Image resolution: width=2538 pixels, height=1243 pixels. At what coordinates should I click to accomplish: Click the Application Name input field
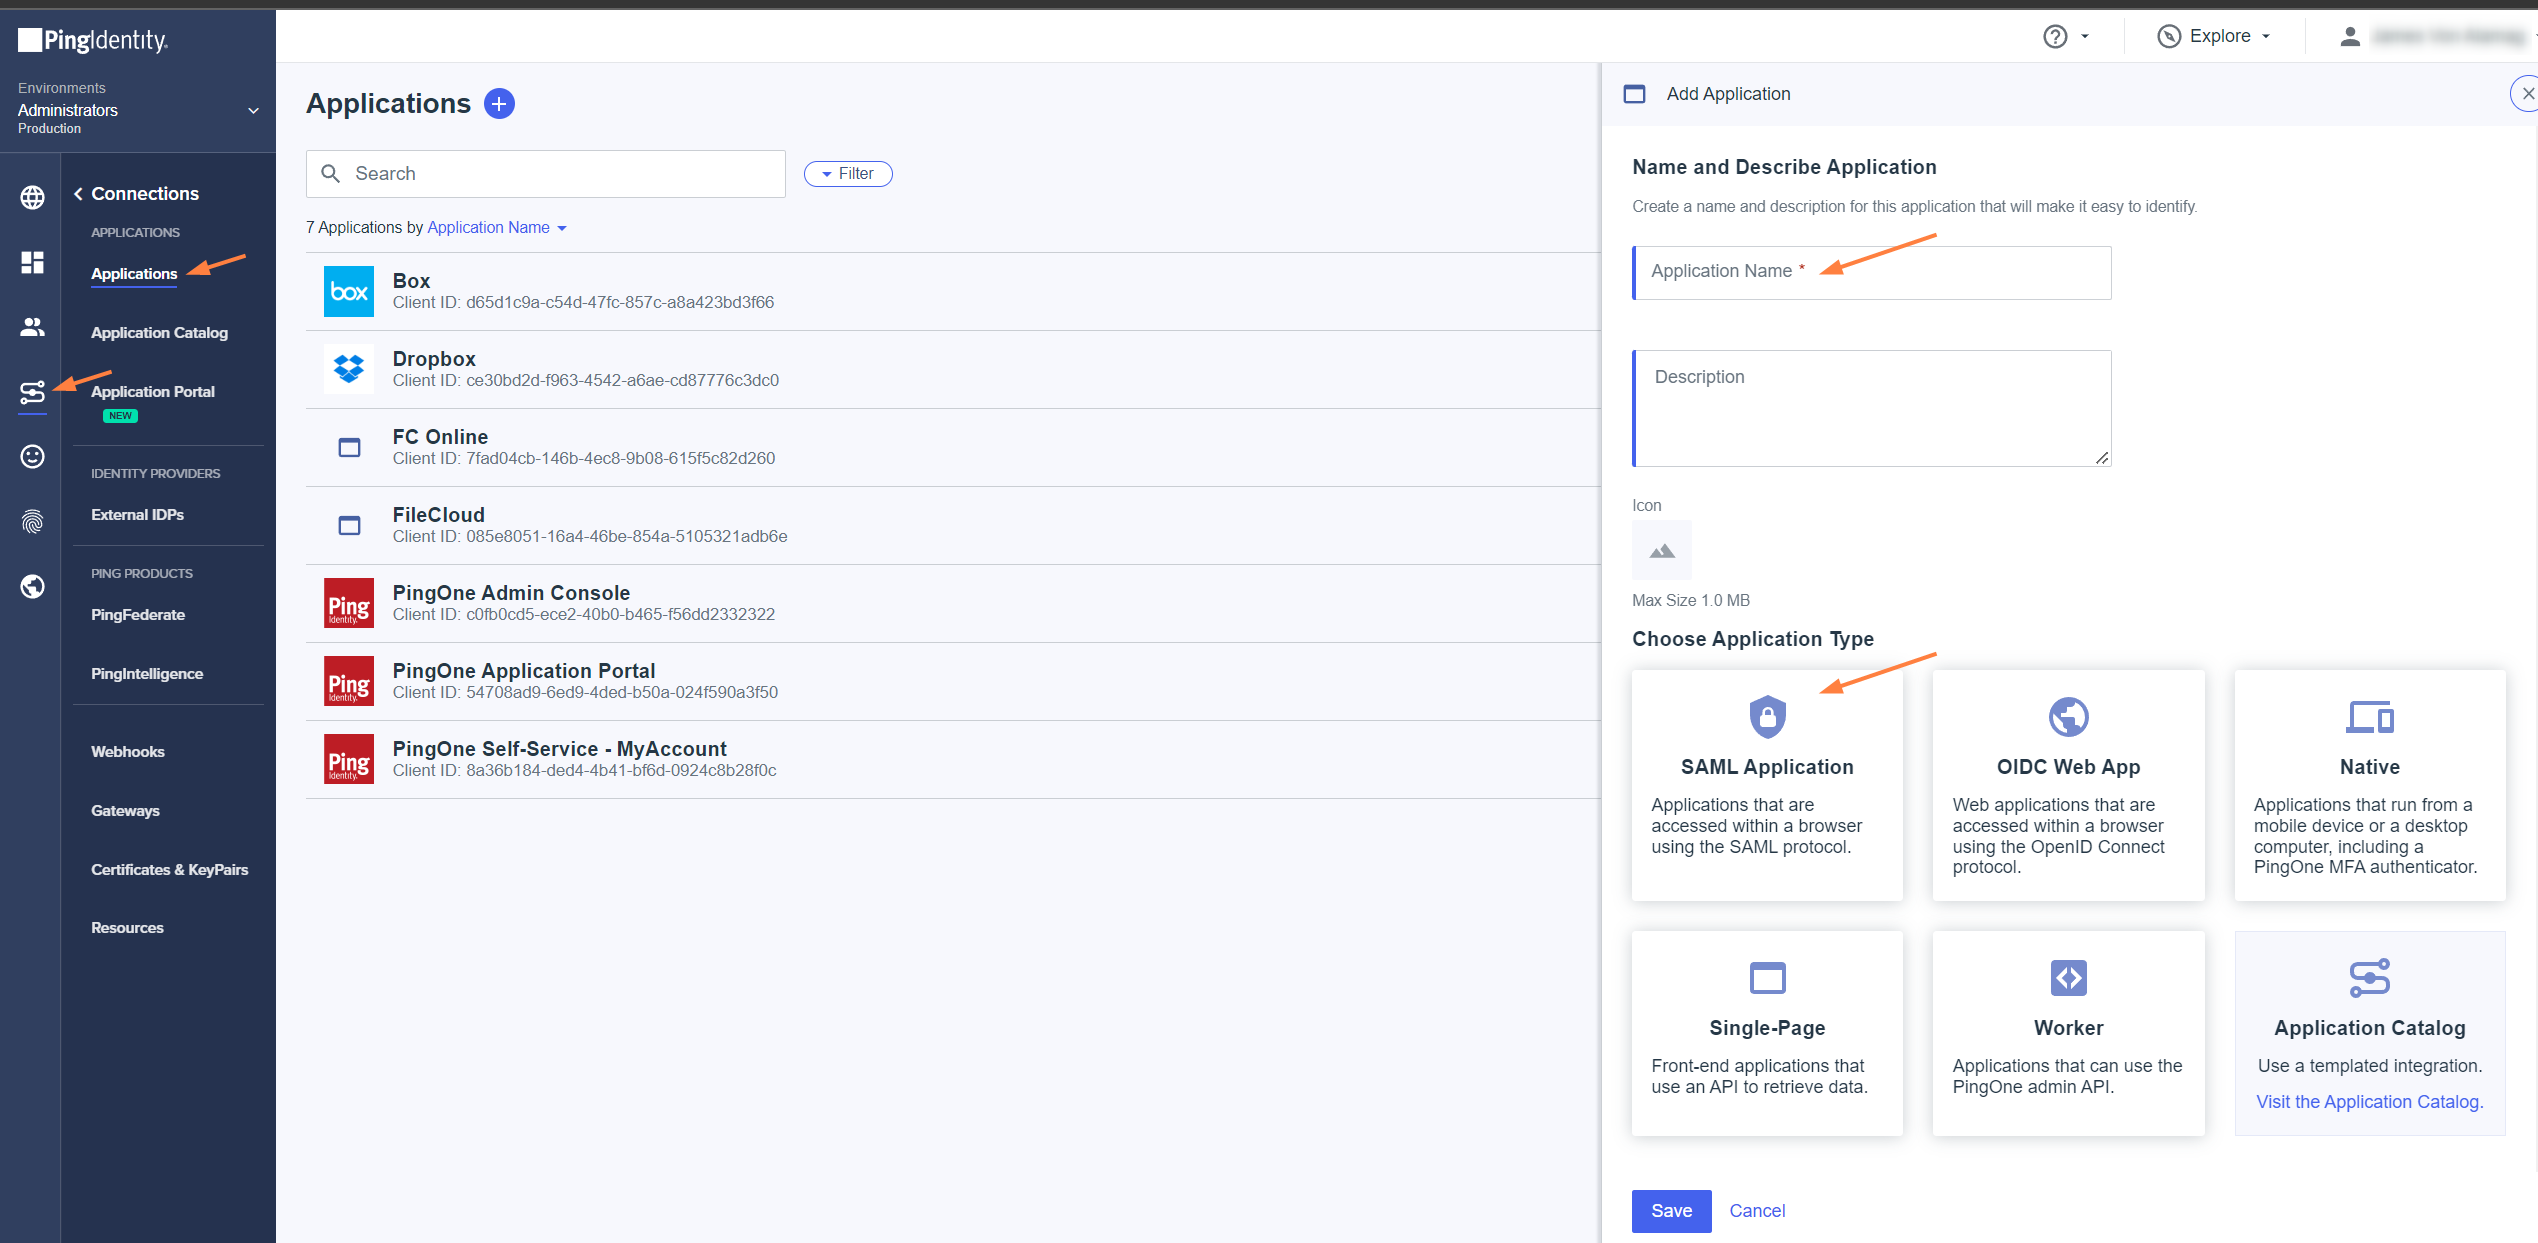coord(1871,272)
